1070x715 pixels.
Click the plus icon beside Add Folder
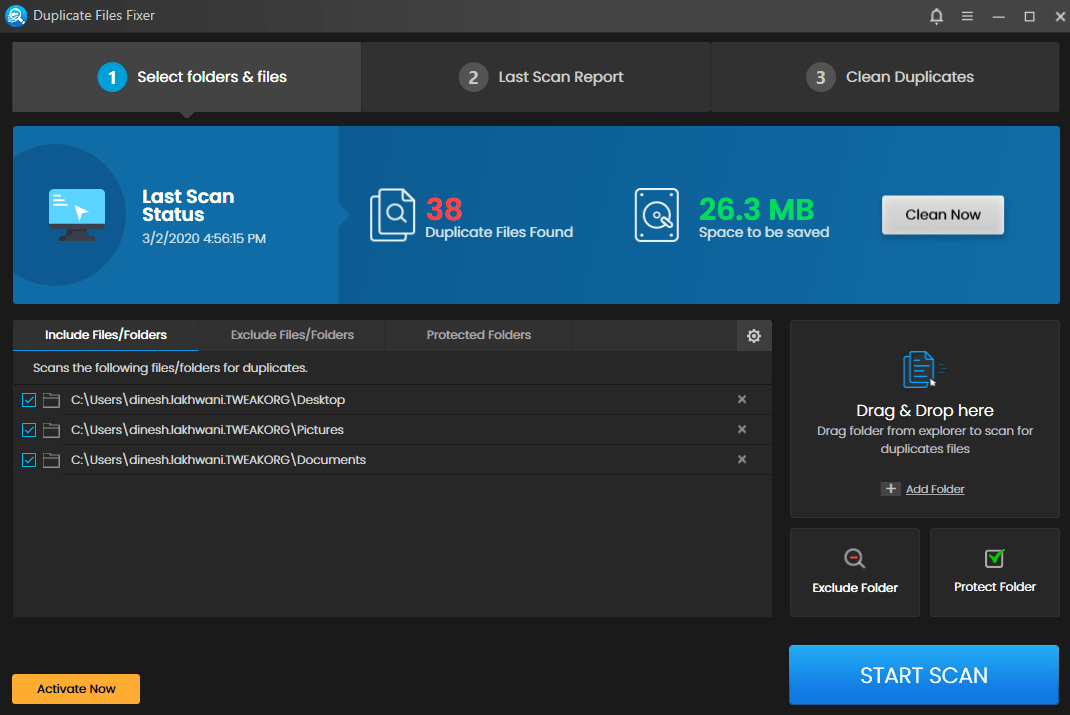[891, 488]
